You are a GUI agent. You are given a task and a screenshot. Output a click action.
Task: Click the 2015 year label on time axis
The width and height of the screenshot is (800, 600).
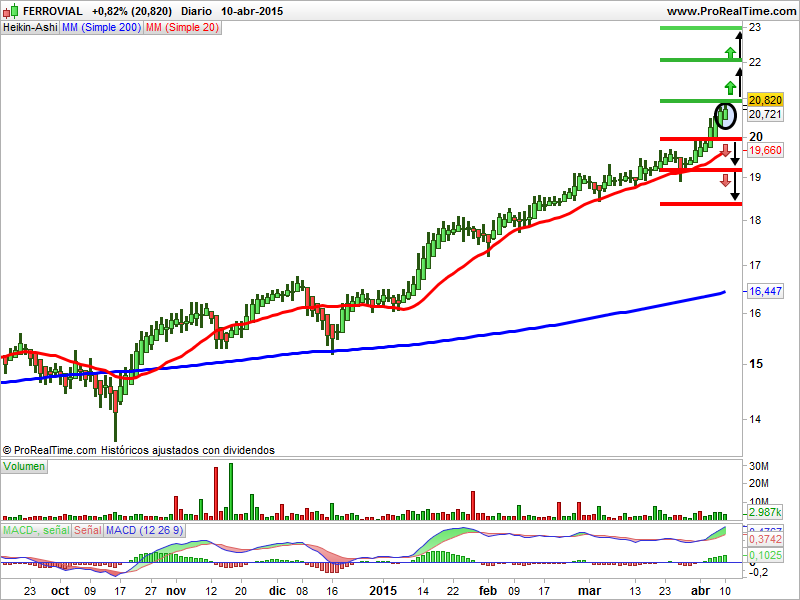pyautogui.click(x=383, y=591)
